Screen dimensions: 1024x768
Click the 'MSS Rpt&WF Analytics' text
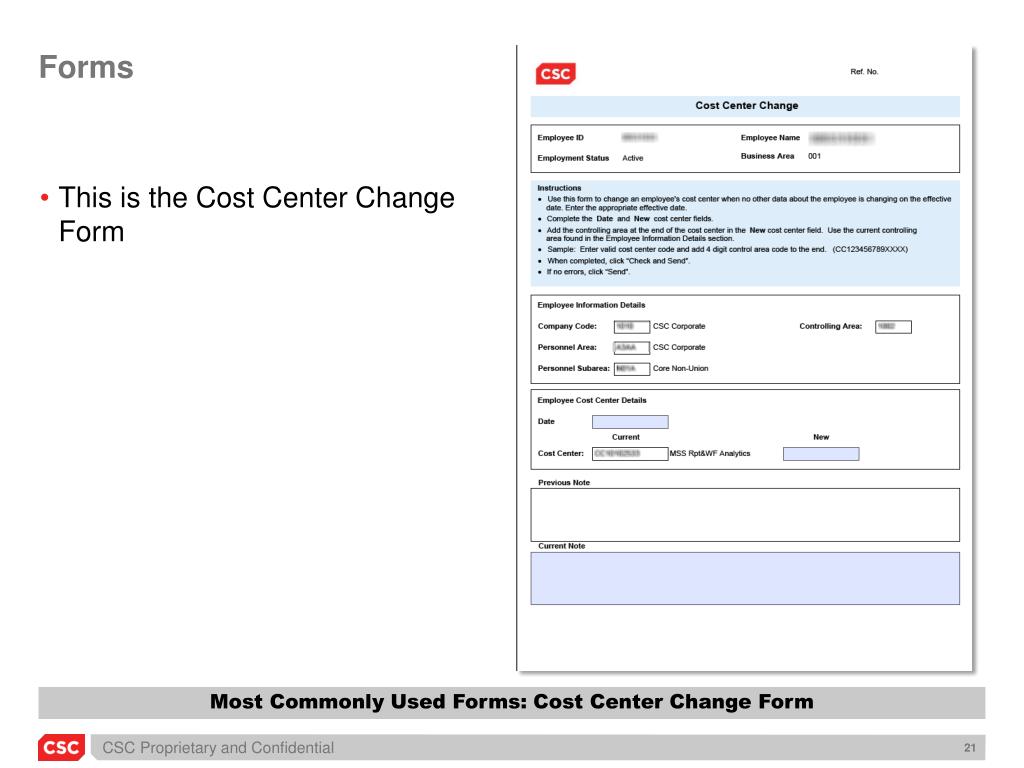point(710,453)
